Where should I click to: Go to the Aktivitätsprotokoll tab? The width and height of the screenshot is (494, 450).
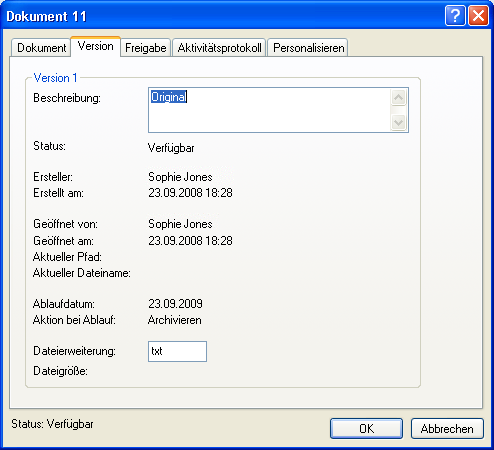click(219, 48)
